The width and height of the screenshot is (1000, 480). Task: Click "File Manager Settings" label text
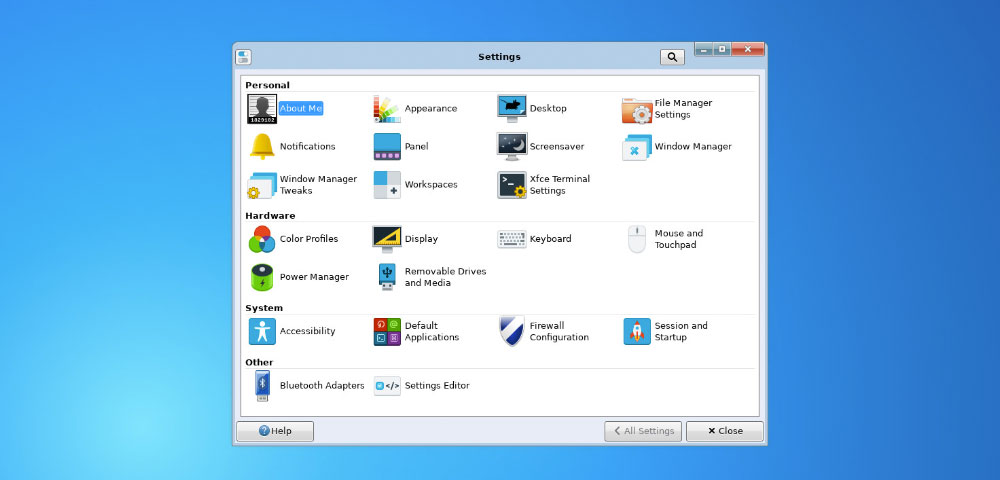[683, 109]
